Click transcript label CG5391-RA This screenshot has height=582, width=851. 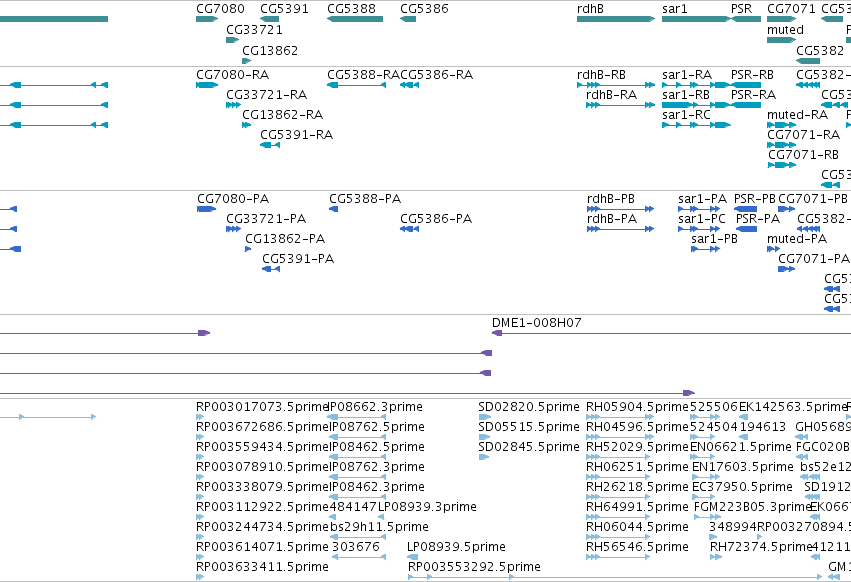pos(296,135)
